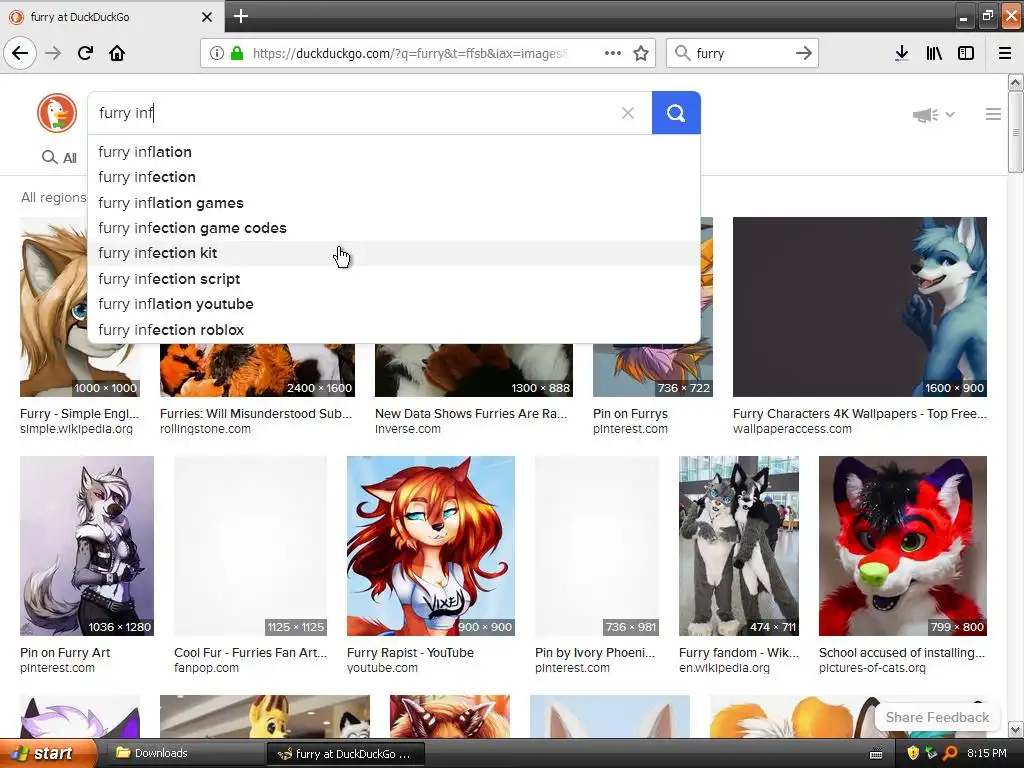This screenshot has height=768, width=1024.
Task: Choose suggestion 'furry inflation youtube'
Action: click(x=393, y=304)
